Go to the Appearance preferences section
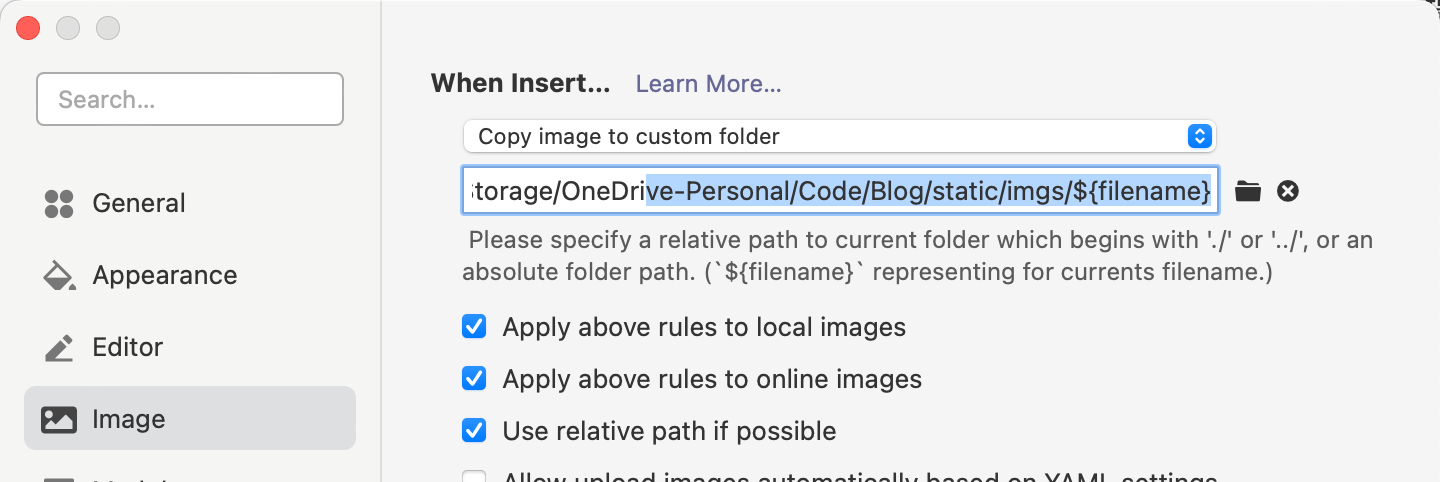Image resolution: width=1440 pixels, height=482 pixels. [x=165, y=276]
